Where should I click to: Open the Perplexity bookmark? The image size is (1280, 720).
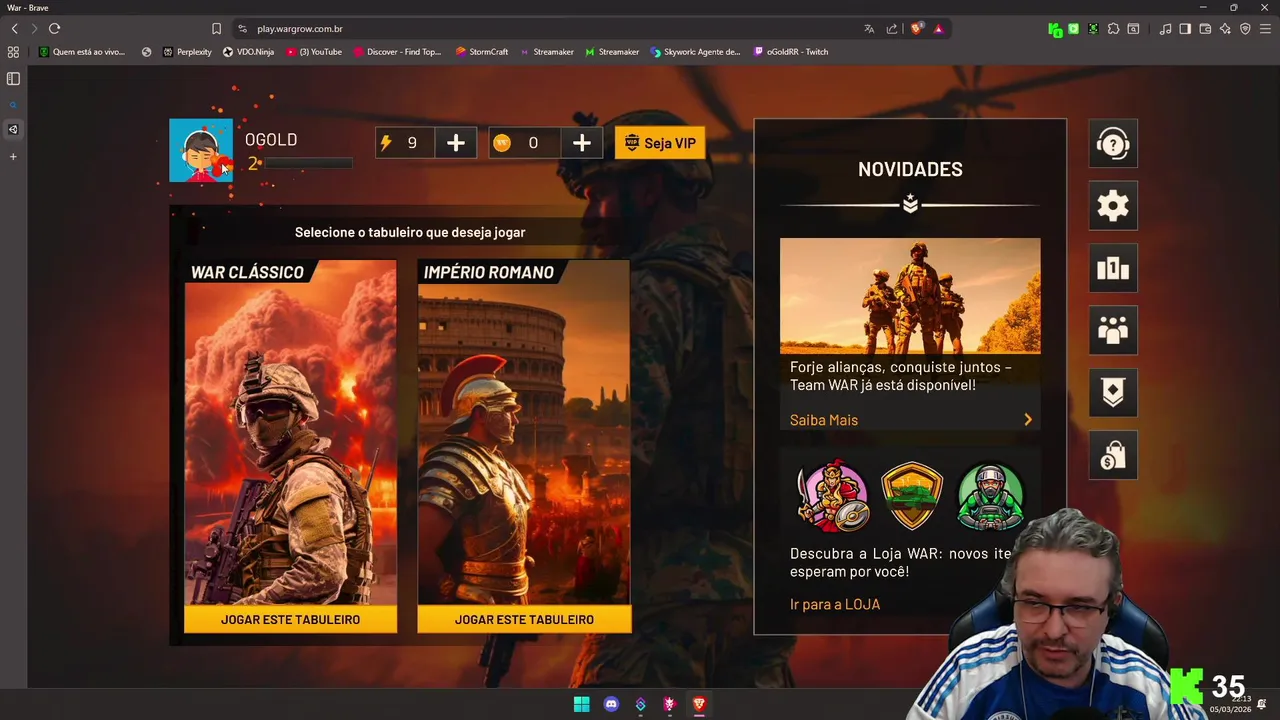[187, 52]
